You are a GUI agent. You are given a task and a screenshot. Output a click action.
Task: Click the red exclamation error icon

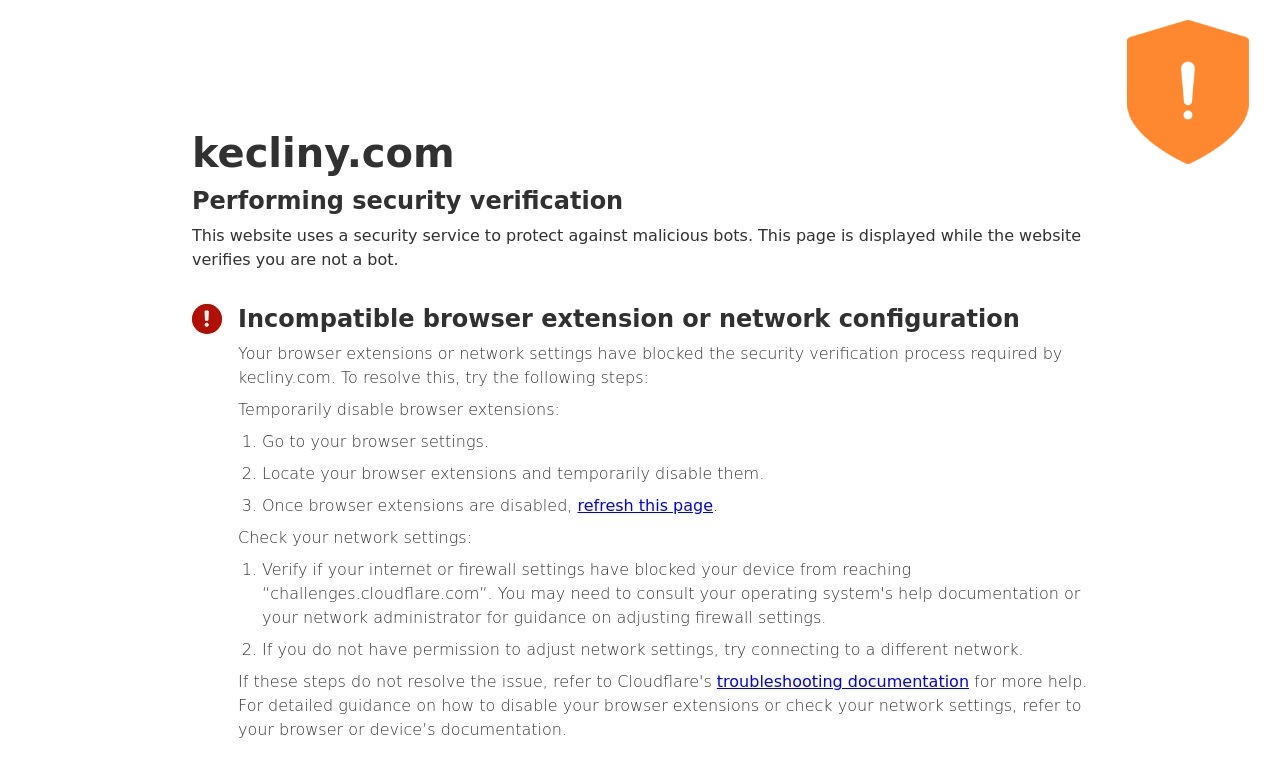click(207, 319)
